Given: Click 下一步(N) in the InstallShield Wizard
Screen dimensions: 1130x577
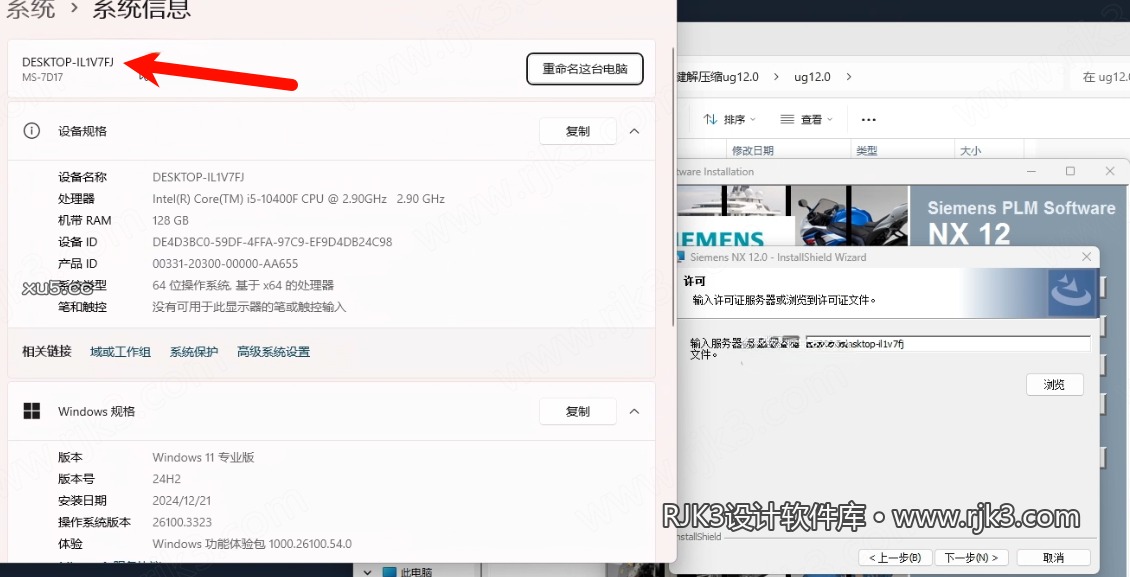Looking at the screenshot, I should (x=971, y=558).
